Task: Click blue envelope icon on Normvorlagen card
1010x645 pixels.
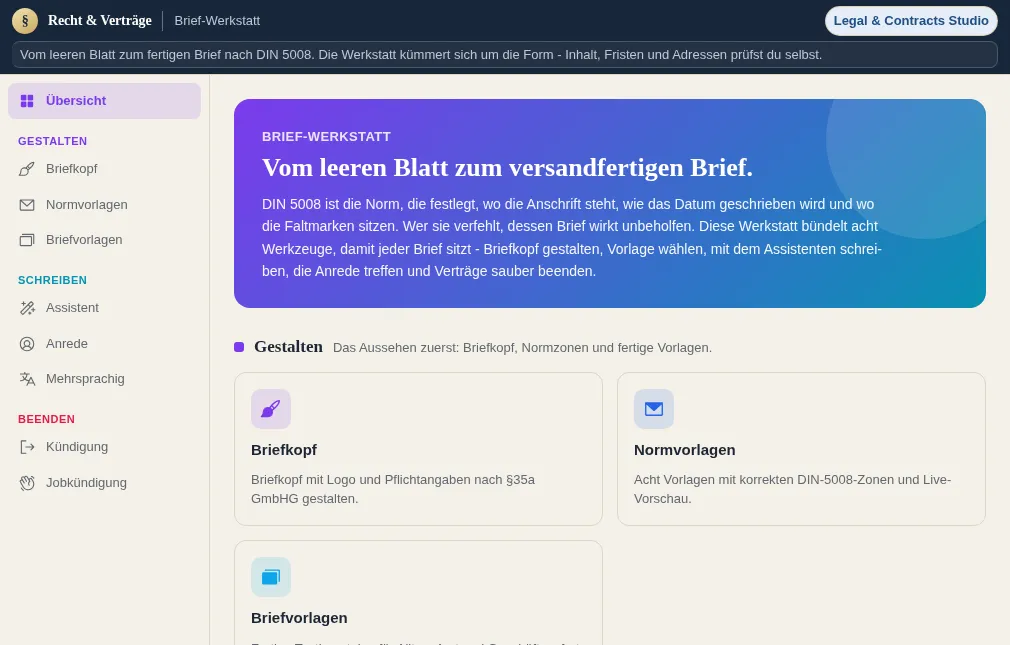Action: pos(654,409)
